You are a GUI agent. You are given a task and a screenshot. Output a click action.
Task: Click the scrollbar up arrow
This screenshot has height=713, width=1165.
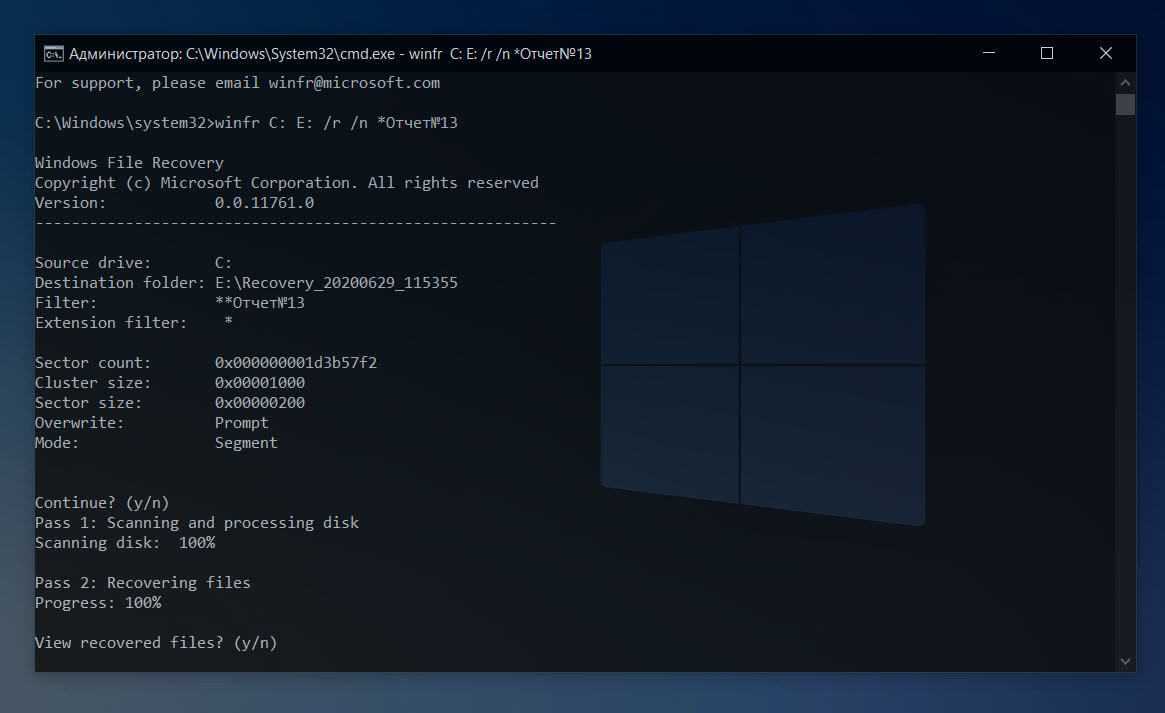click(x=1125, y=82)
